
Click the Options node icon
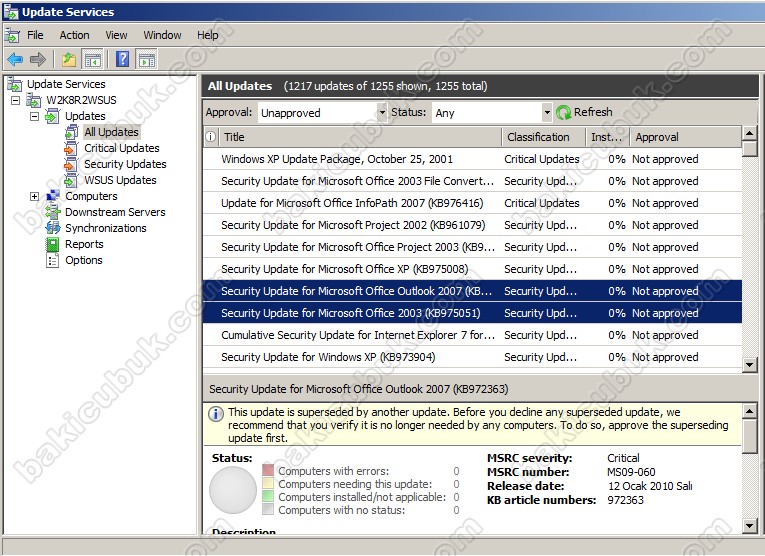click(52, 260)
